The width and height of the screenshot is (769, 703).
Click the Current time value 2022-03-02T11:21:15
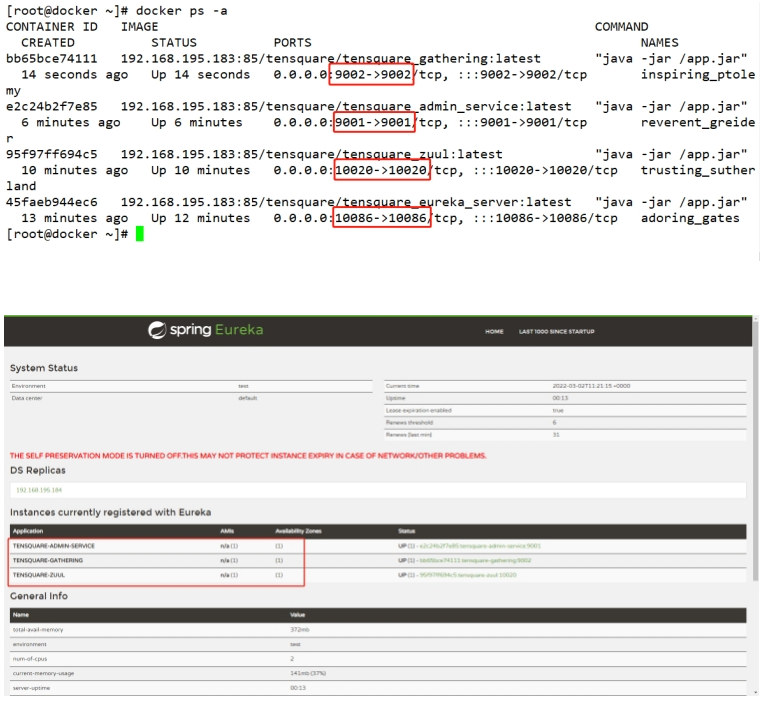(x=591, y=386)
